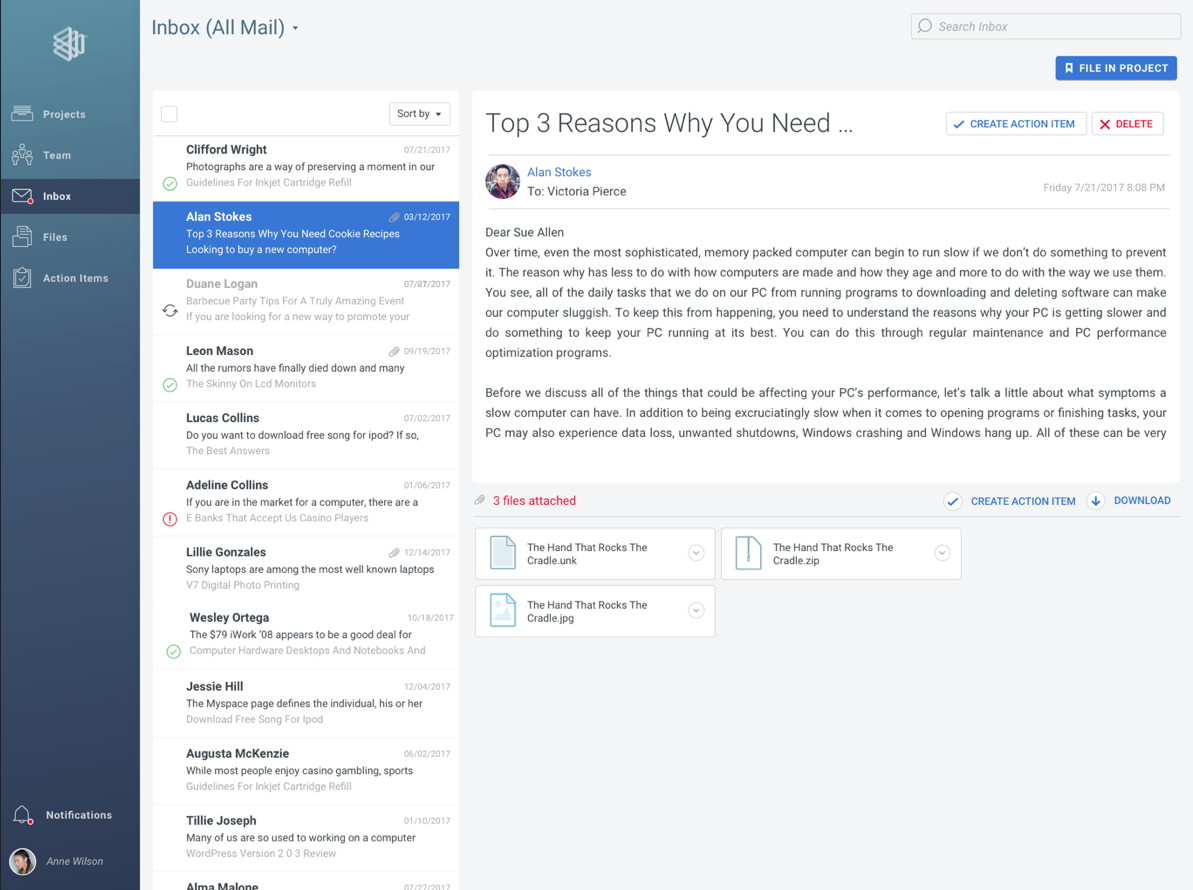Open the Sort by dropdown
The image size is (1193, 890).
(x=419, y=114)
